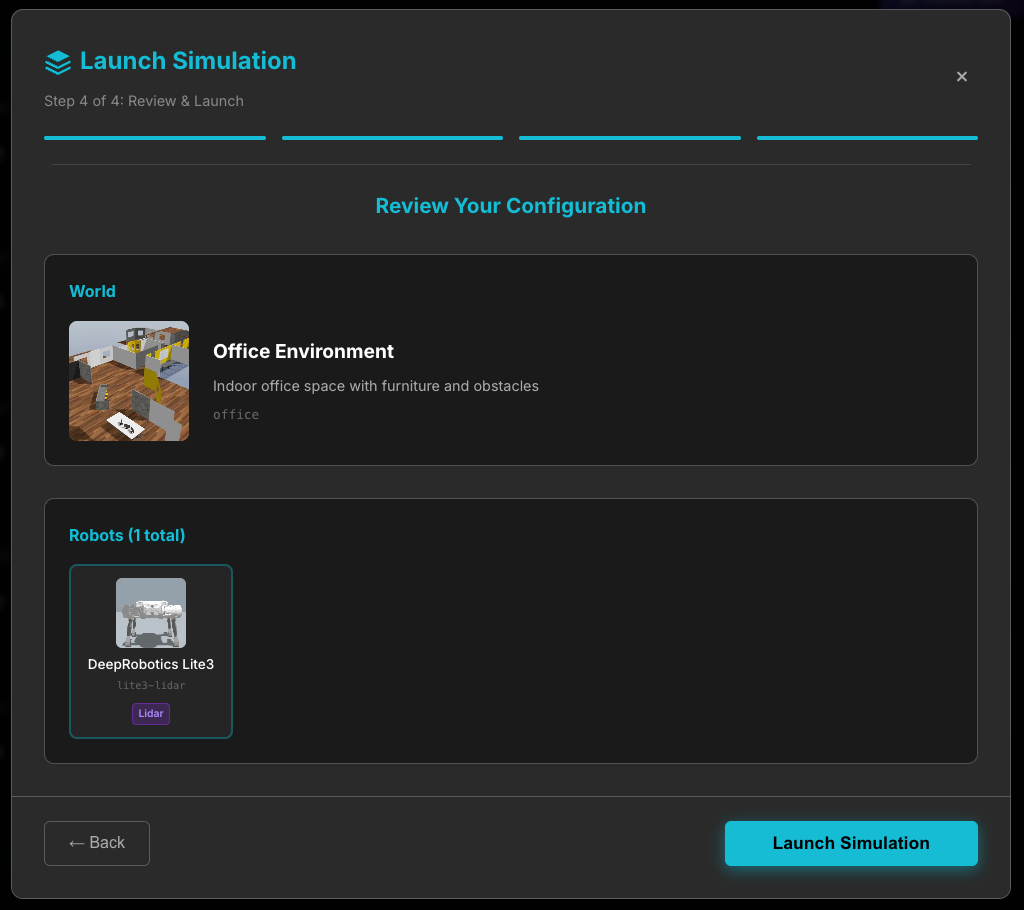Image resolution: width=1024 pixels, height=910 pixels.
Task: Click the purple Lidar badge
Action: click(151, 714)
